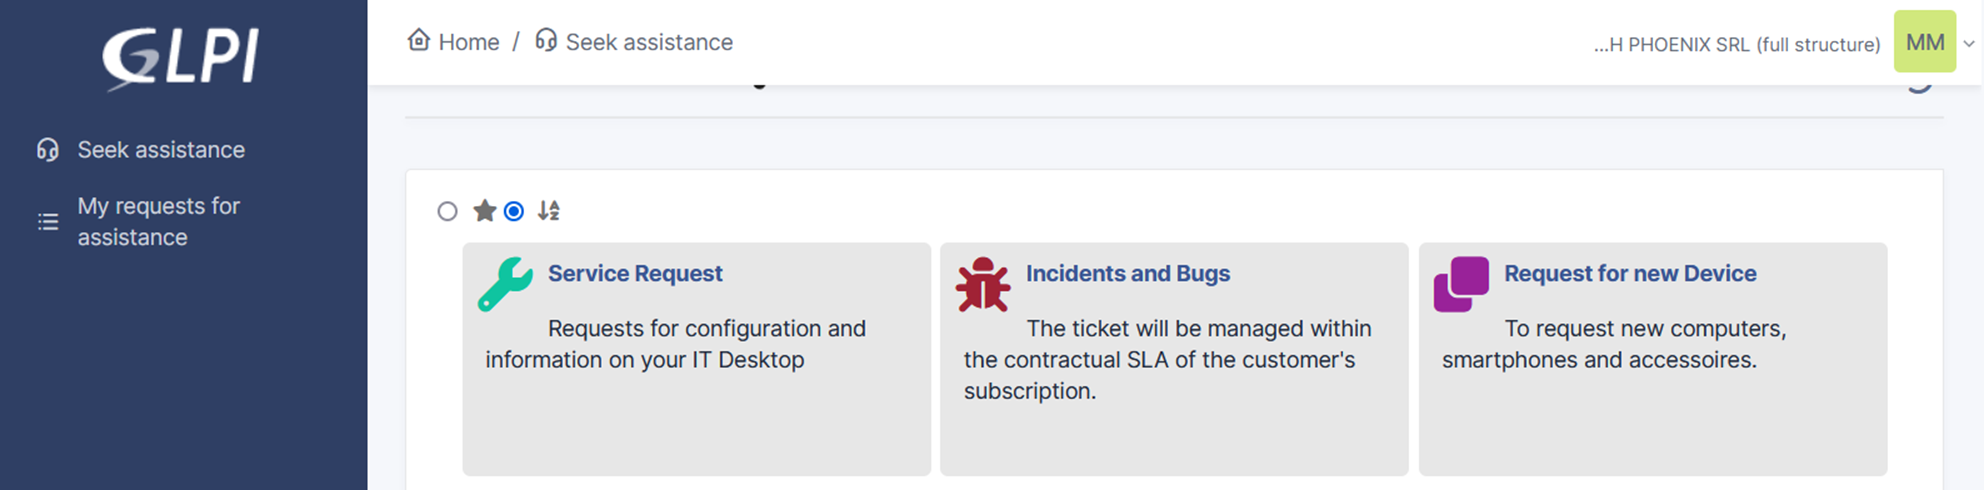Viewport: 1984px width, 490px height.
Task: Select the radio button before alphabetical sort icon
Action: pos(514,211)
